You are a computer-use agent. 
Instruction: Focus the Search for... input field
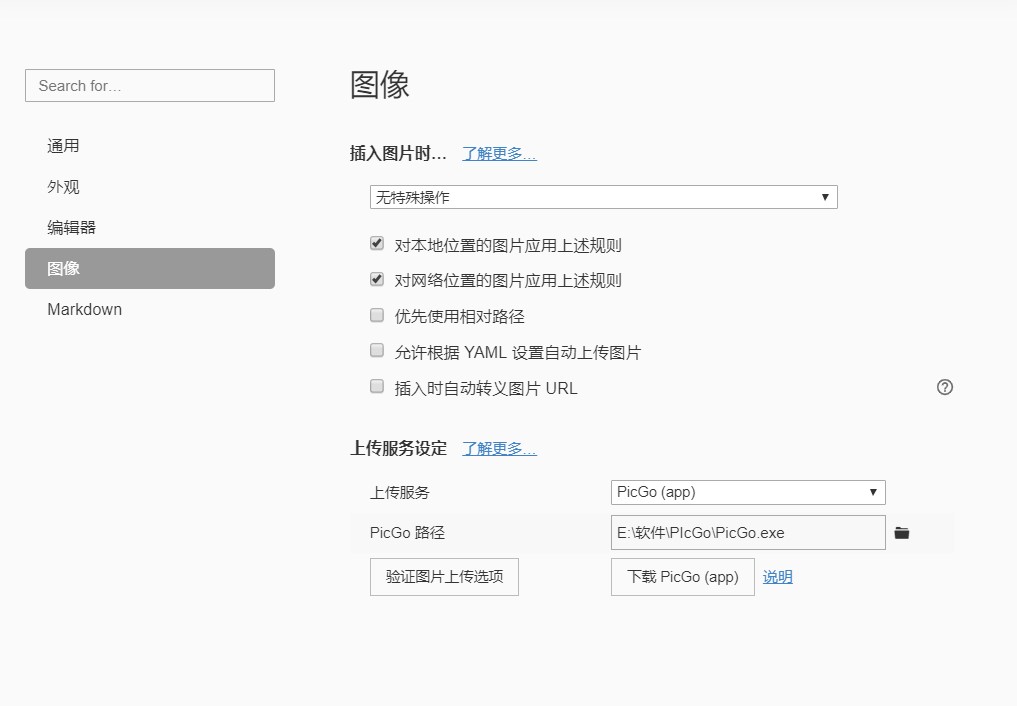tap(150, 86)
